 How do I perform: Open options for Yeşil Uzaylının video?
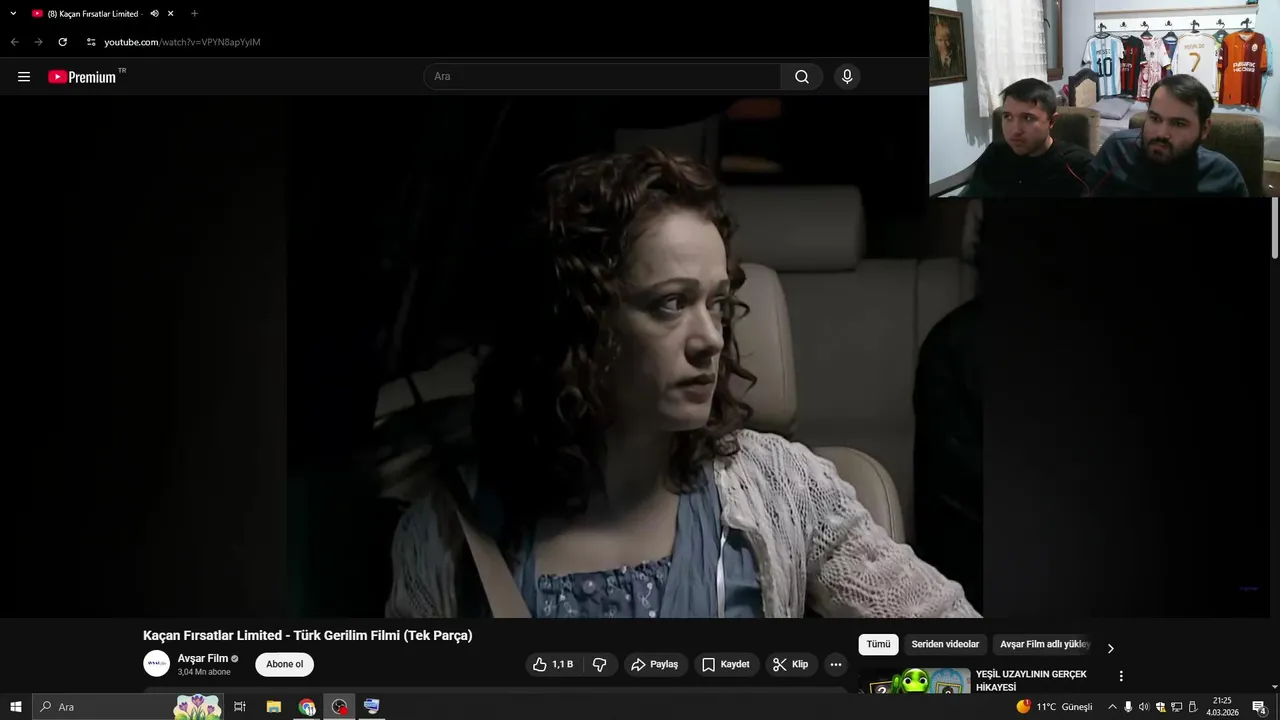click(x=1121, y=677)
